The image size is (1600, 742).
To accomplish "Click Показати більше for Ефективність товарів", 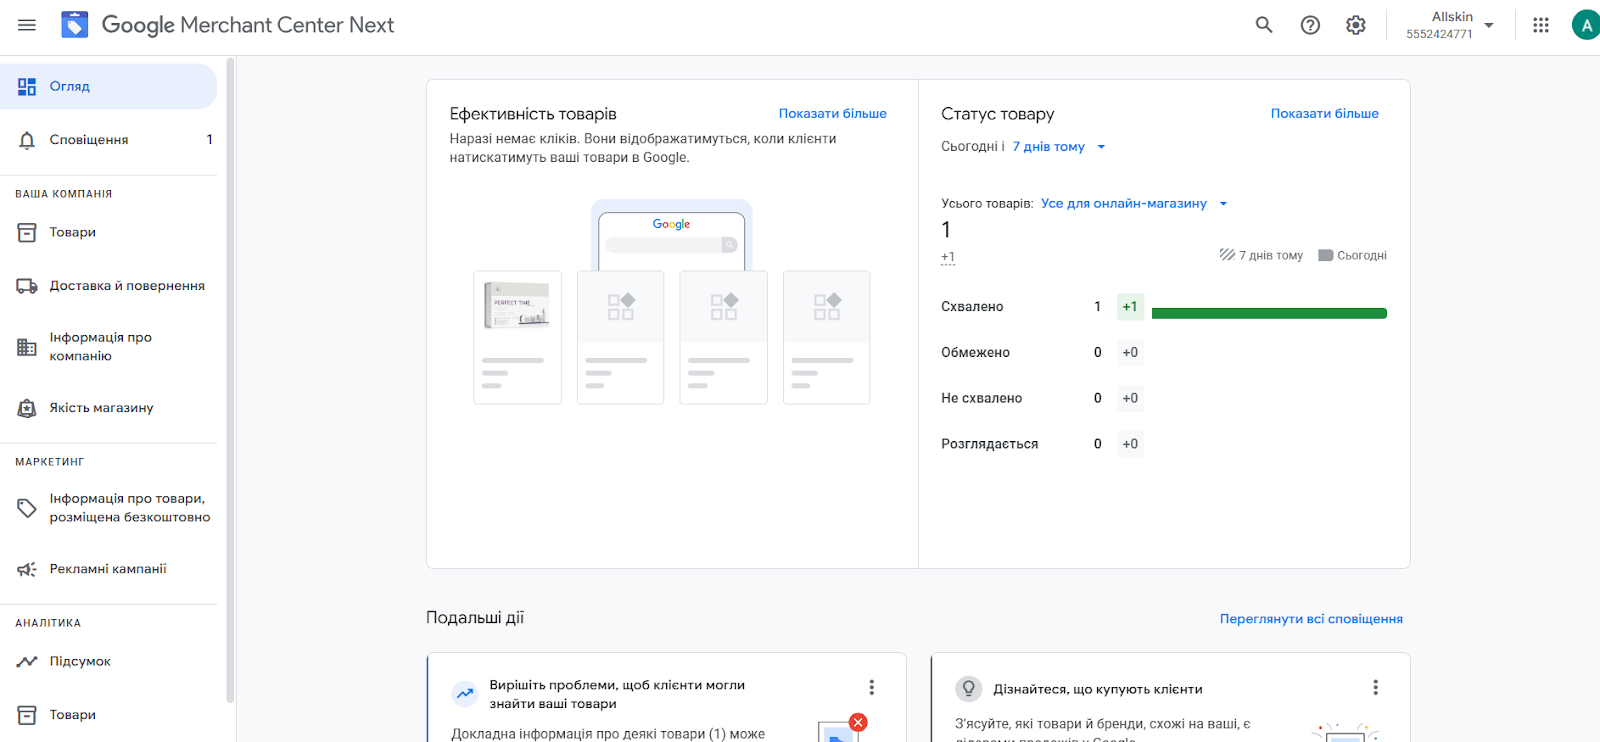I will tap(833, 114).
